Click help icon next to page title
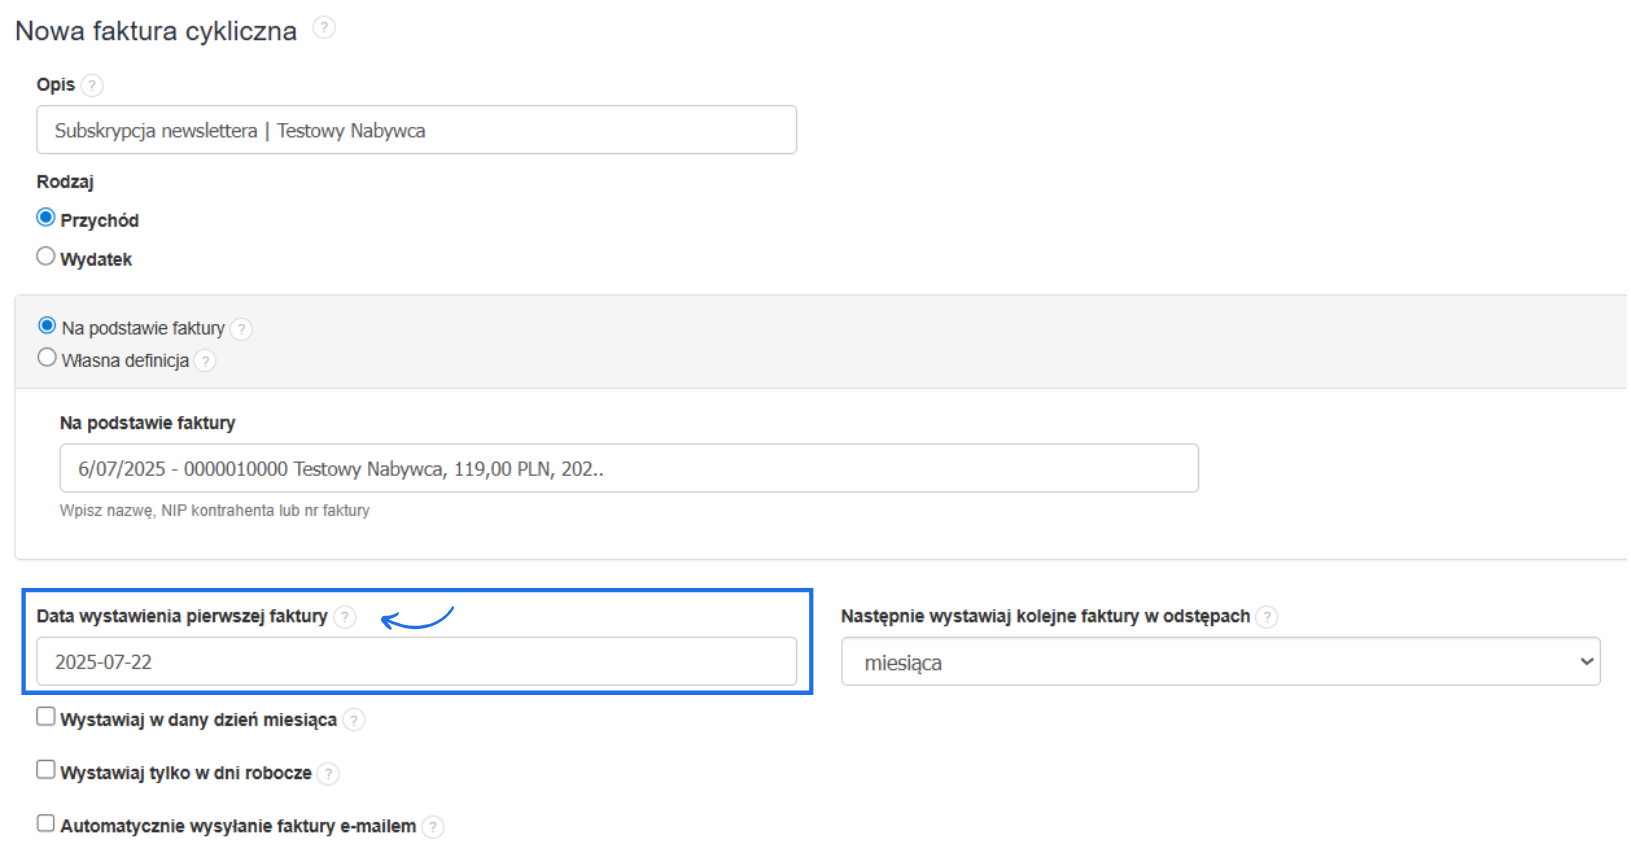Image resolution: width=1631 pixels, height=858 pixels. (324, 28)
